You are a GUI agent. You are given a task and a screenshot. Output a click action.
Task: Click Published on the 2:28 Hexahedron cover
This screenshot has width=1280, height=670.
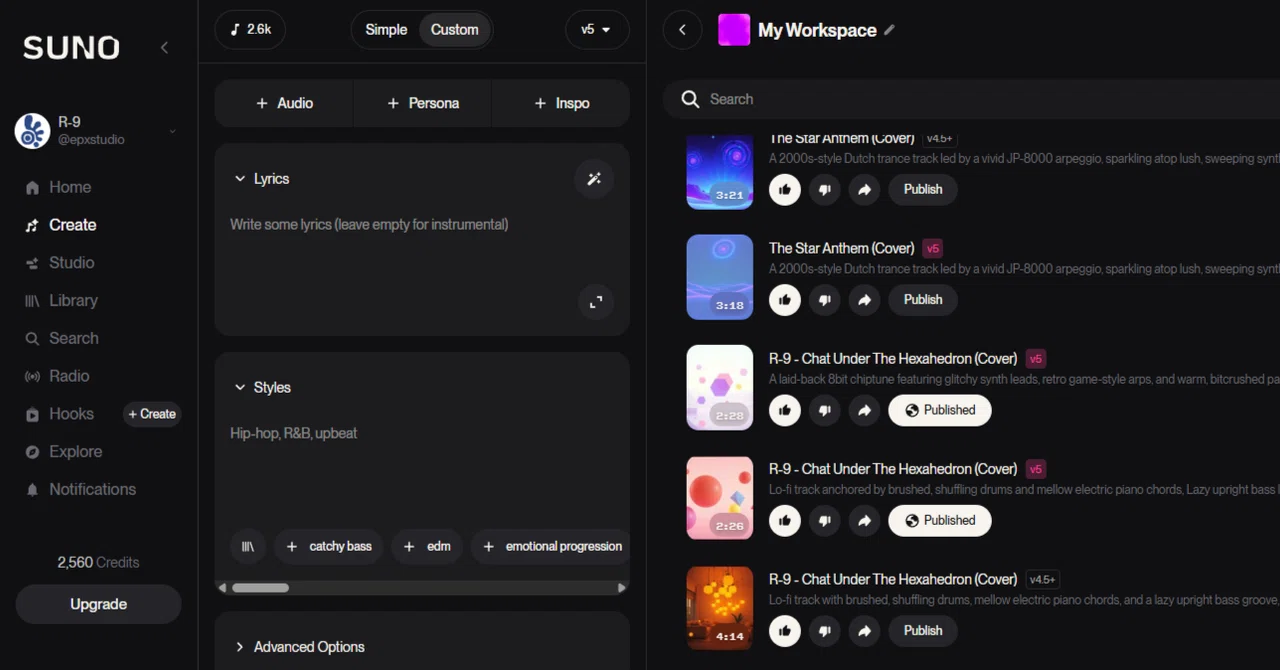(940, 410)
